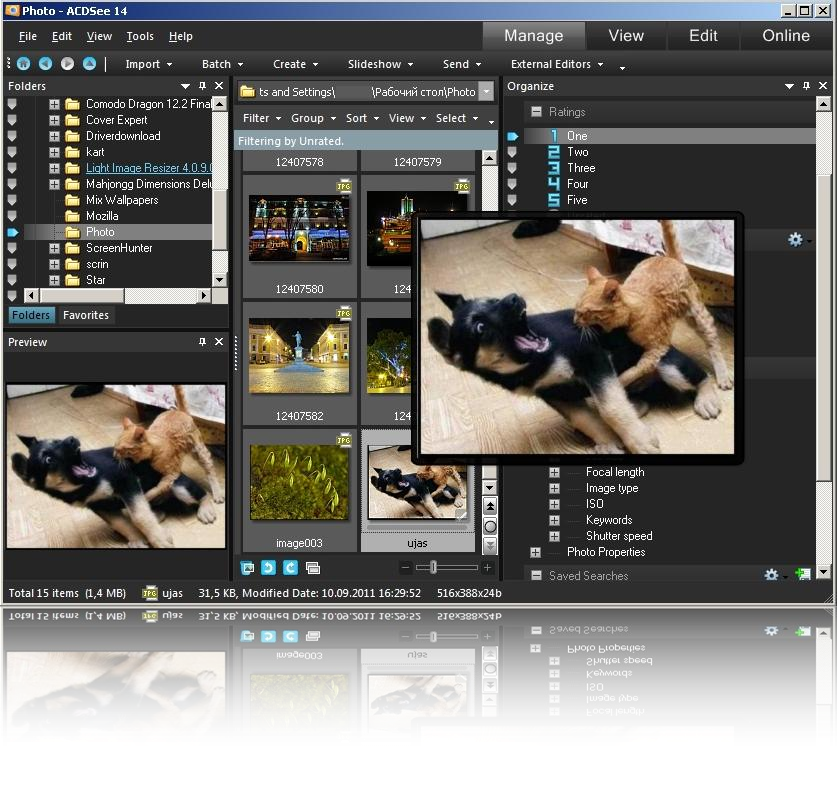Click the Forward navigation arrow
This screenshot has width=837, height=796.
[67, 64]
